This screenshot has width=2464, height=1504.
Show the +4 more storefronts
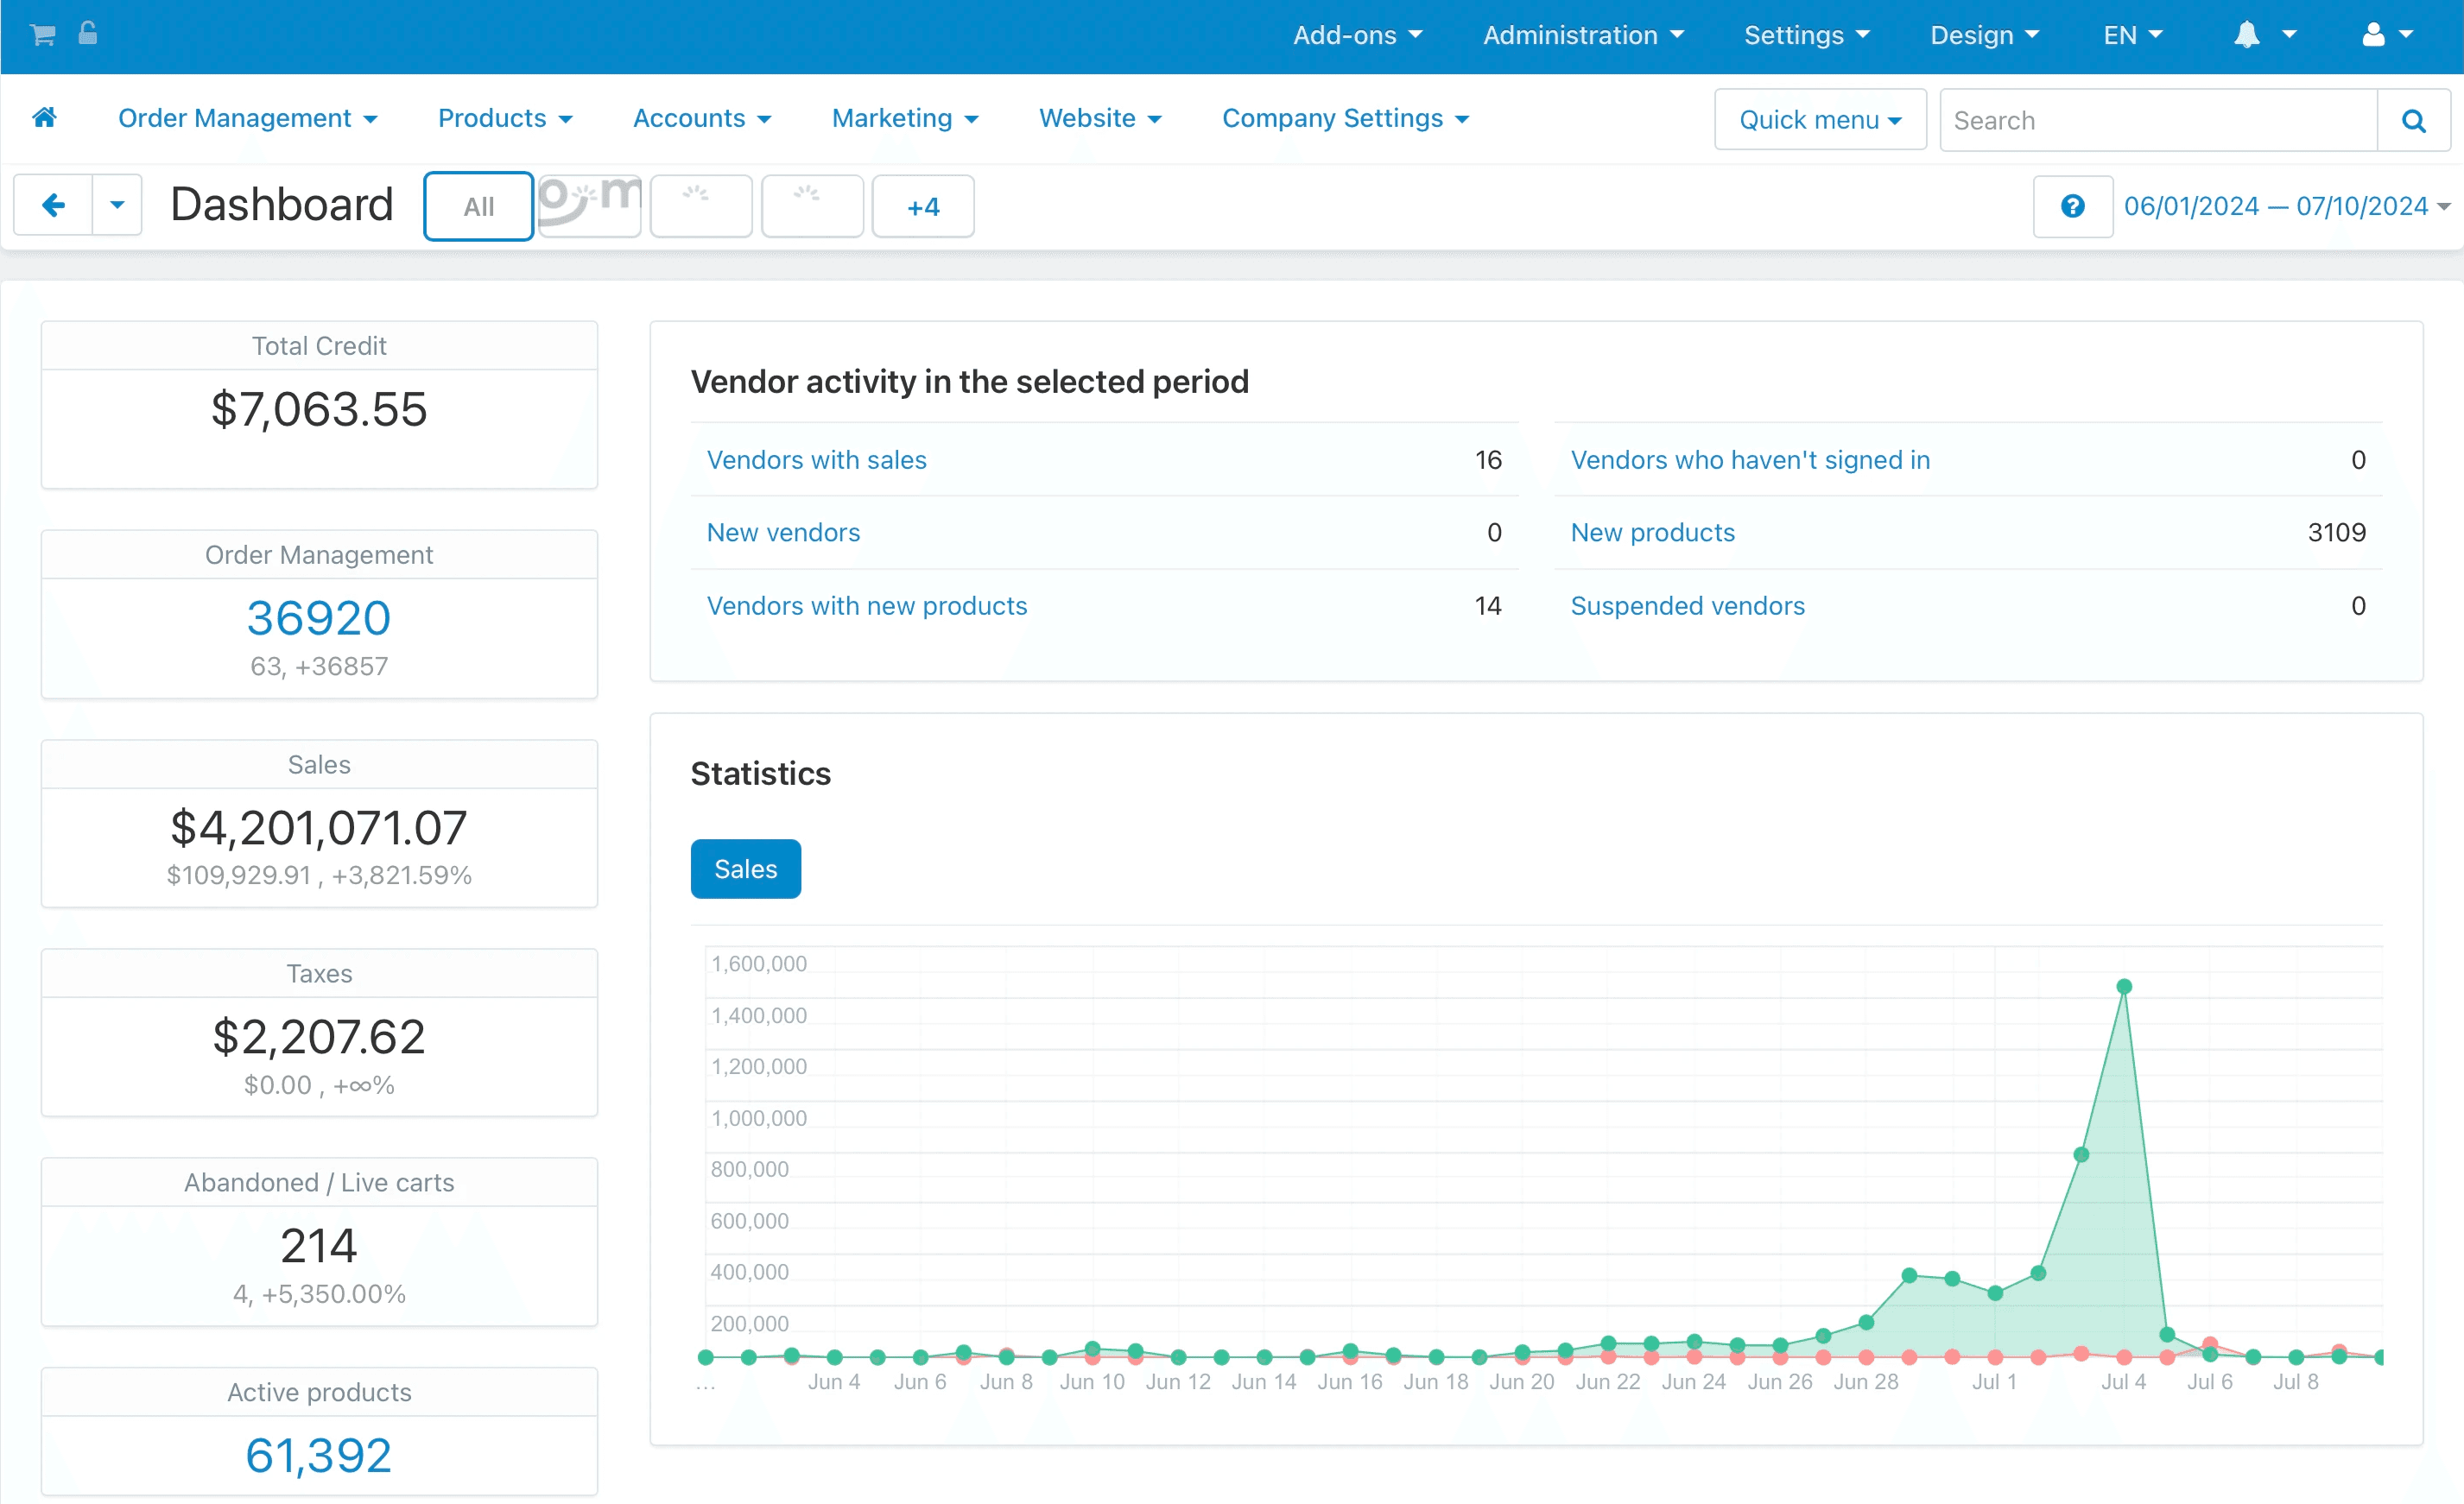tap(923, 206)
